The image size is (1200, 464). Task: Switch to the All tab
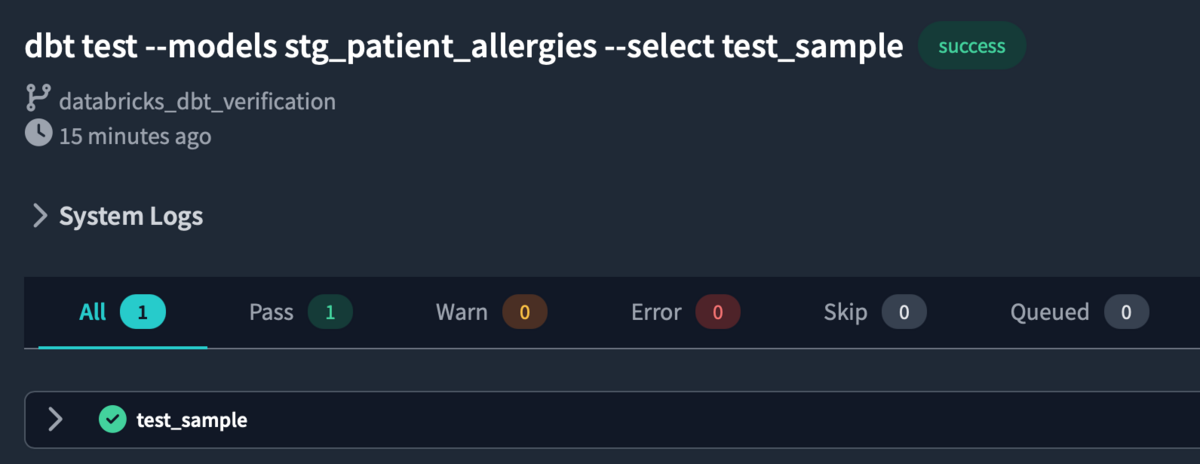122,313
